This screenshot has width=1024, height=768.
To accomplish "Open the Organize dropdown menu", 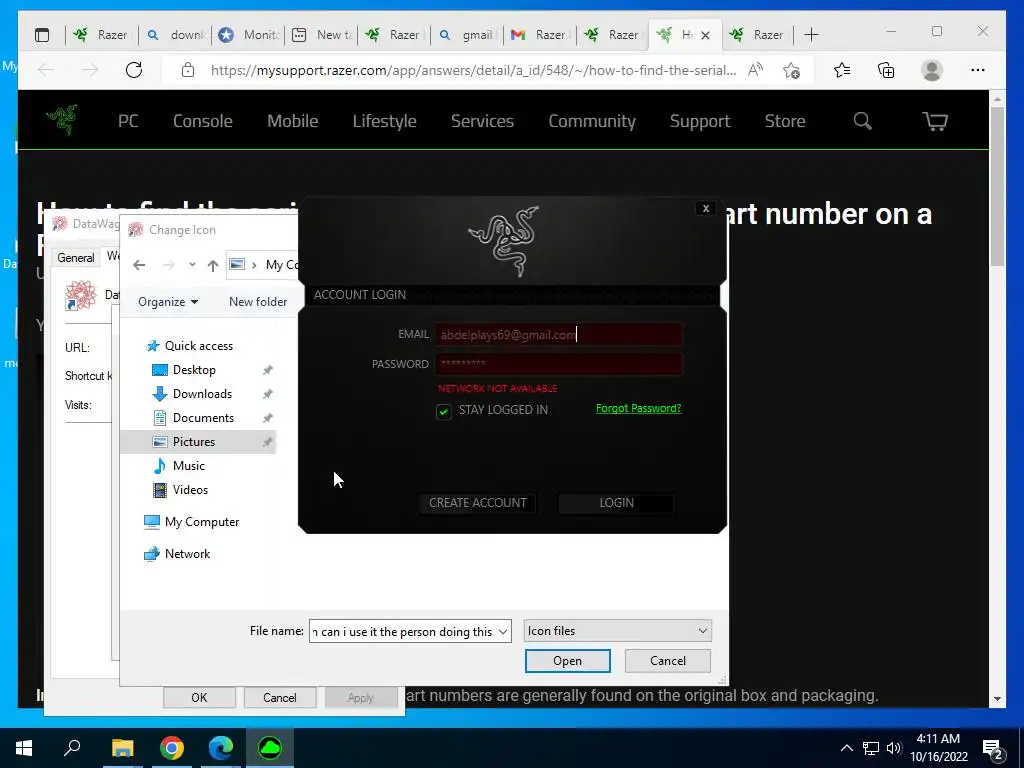I will tap(168, 302).
